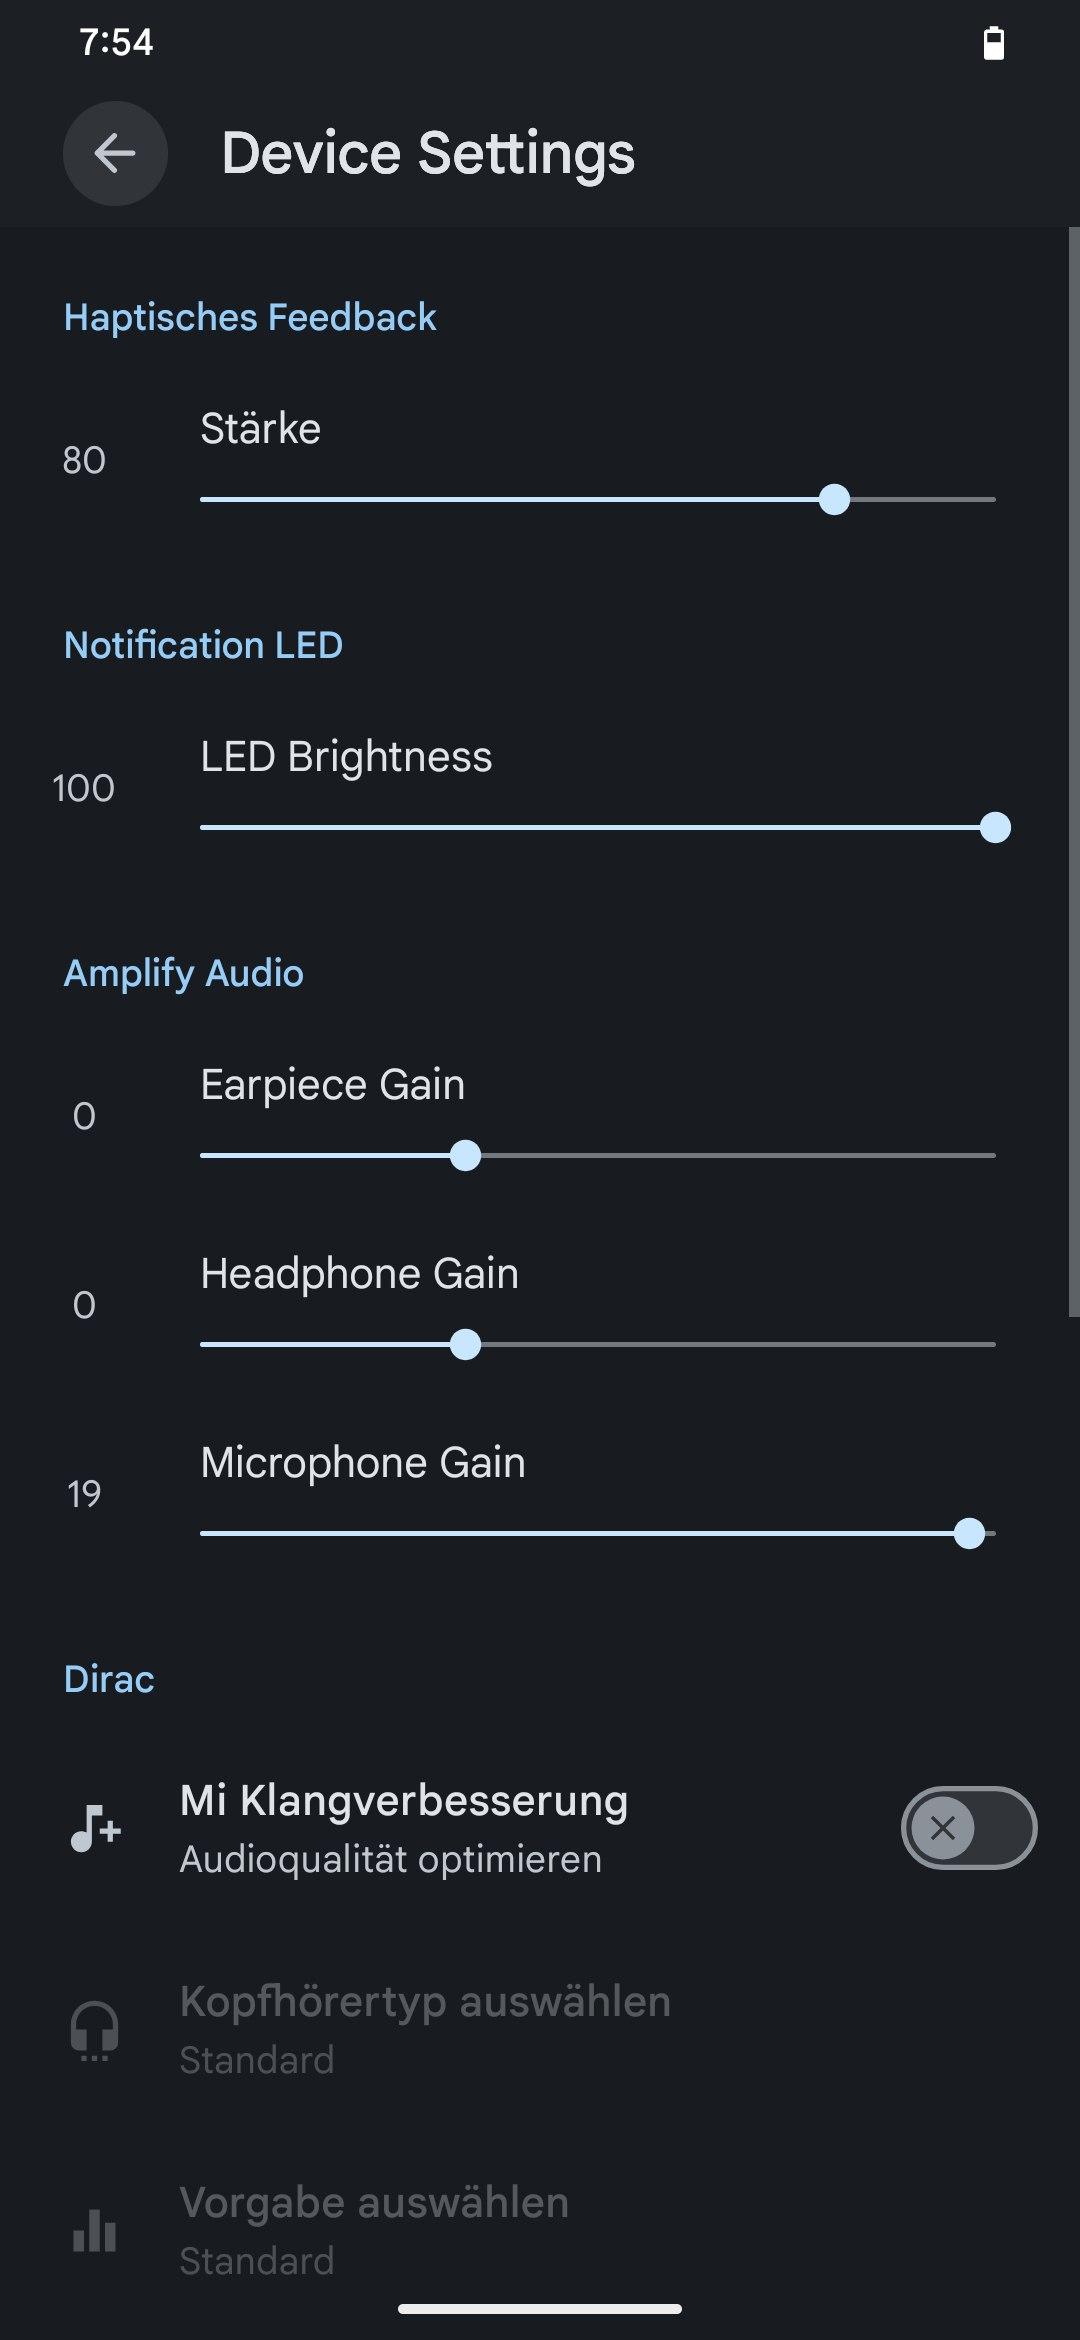Viewport: 1080px width, 2340px height.
Task: Enable the Mi Klangverbesserung switch
Action: pyautogui.click(x=968, y=1828)
